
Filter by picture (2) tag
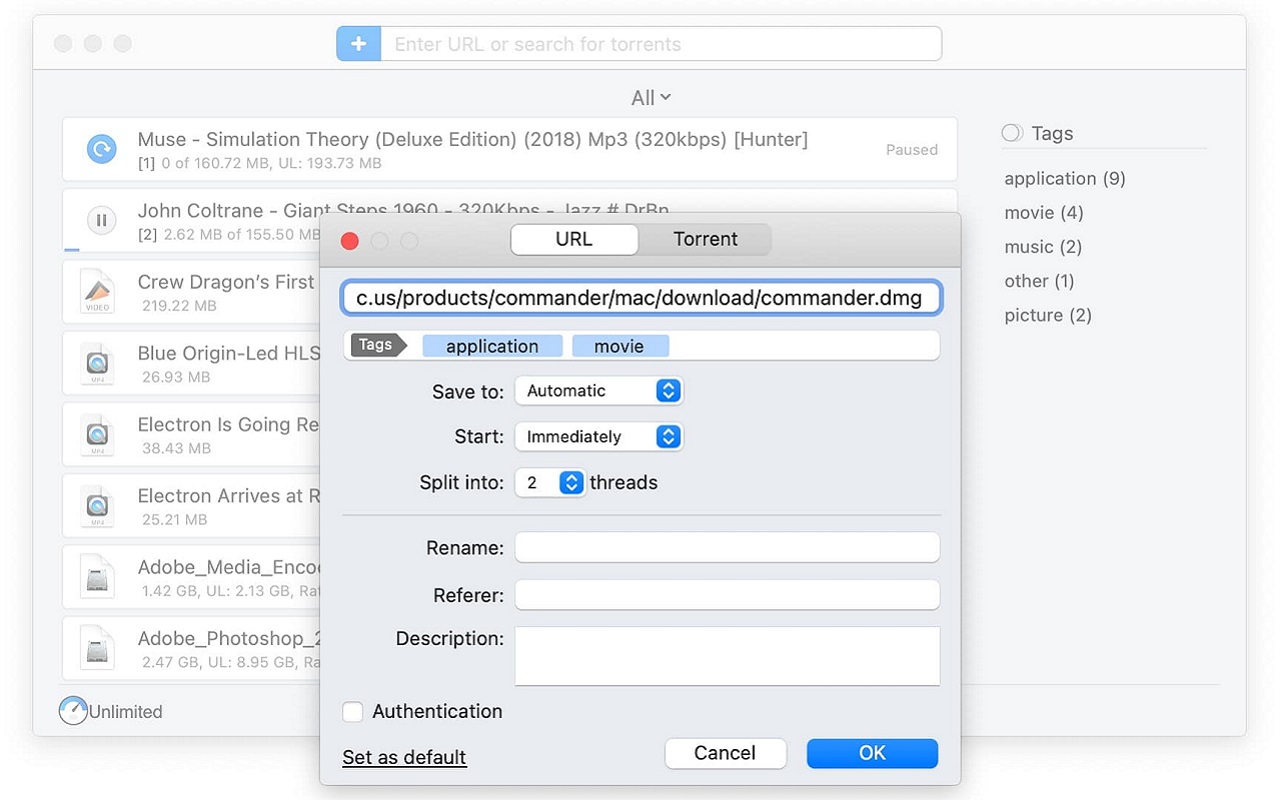click(x=1048, y=315)
